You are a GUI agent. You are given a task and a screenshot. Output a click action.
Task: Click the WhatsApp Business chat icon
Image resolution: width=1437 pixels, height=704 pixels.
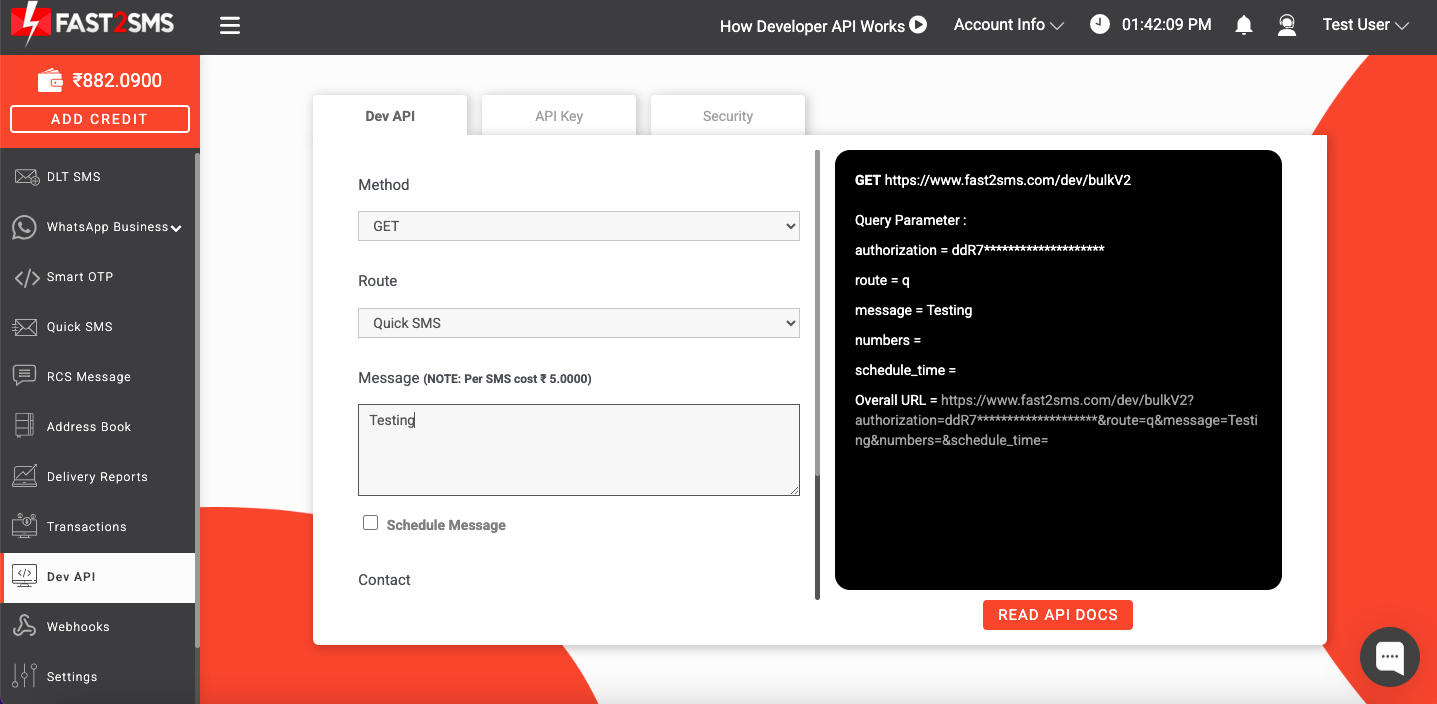point(25,227)
